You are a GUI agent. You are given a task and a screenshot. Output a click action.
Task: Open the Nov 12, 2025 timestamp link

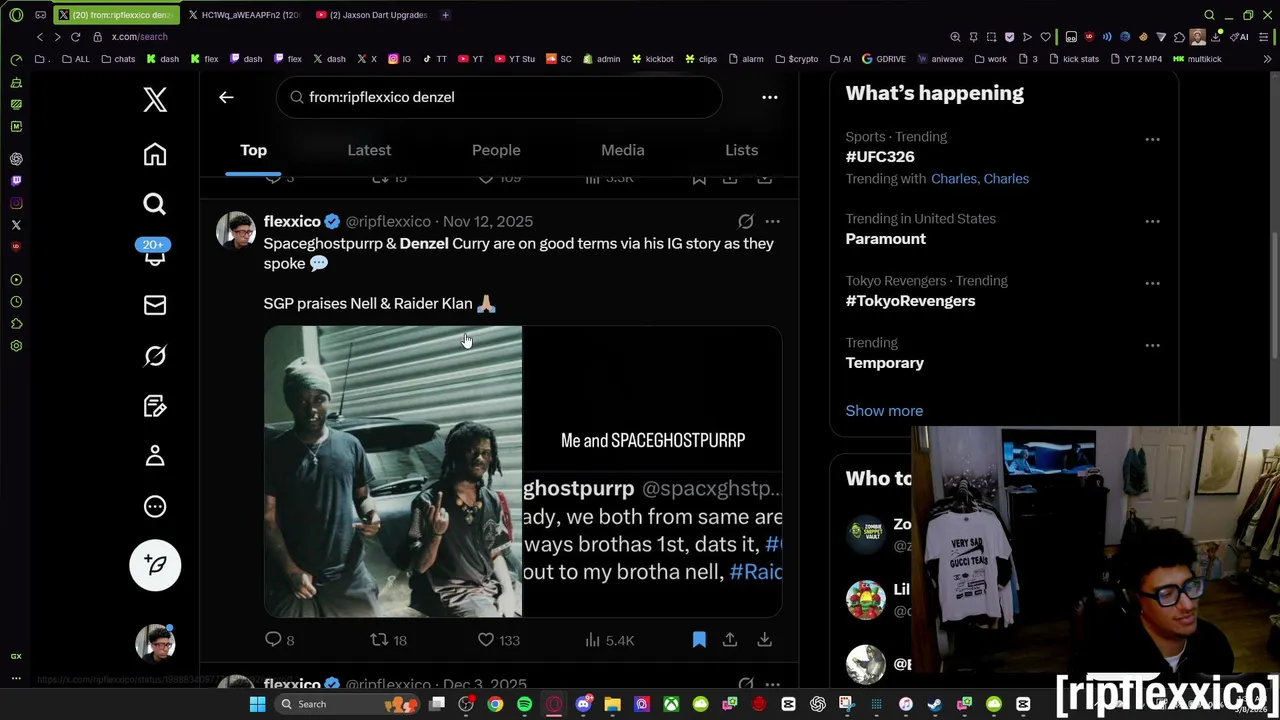pos(488,221)
